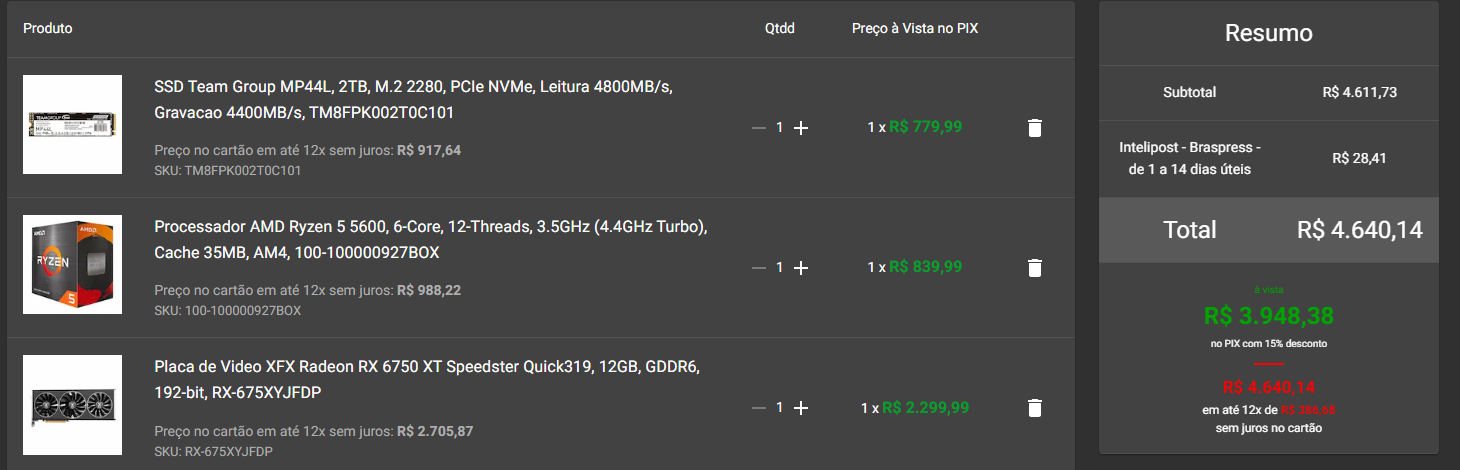Open the SSD Team Group MP44L product title
1460x470 pixels.
(x=413, y=100)
